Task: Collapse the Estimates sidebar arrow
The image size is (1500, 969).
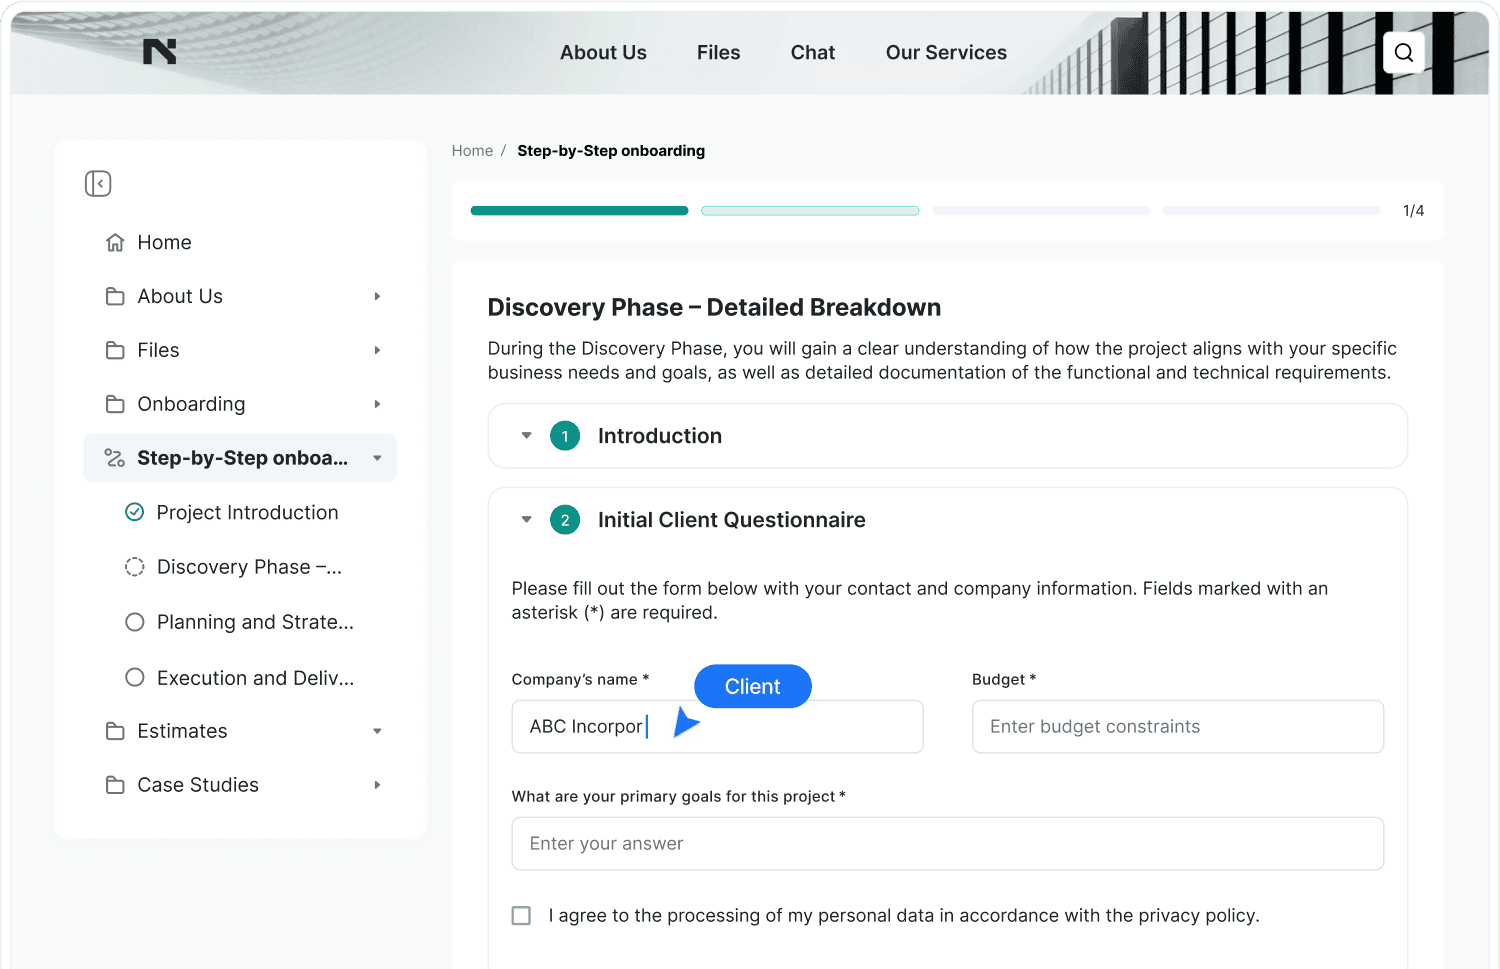Action: [377, 731]
